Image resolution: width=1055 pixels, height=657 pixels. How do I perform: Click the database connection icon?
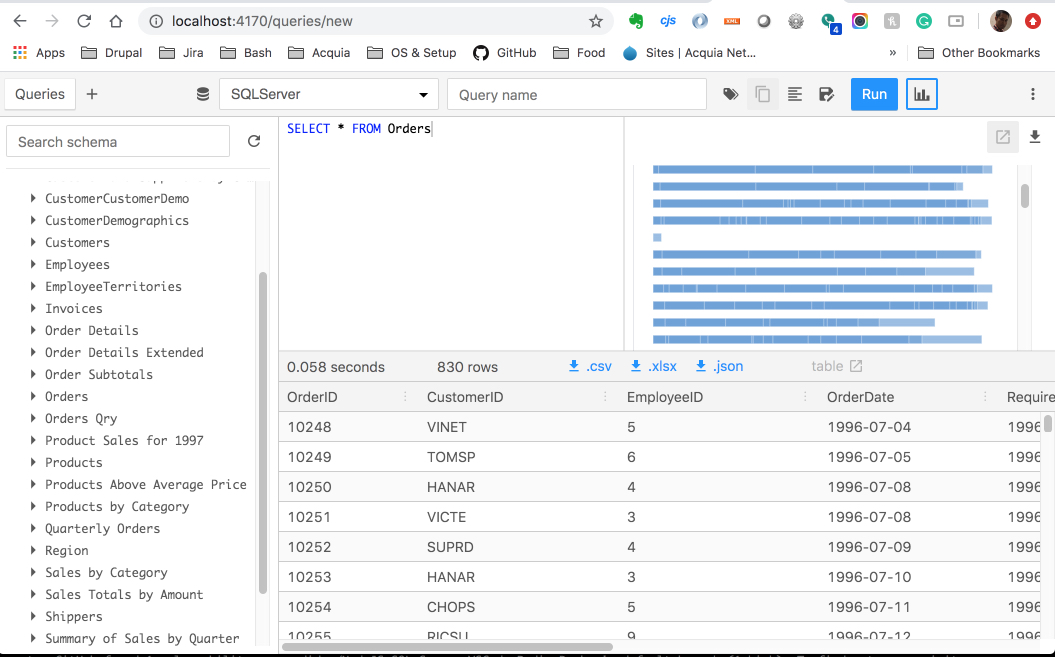point(203,94)
